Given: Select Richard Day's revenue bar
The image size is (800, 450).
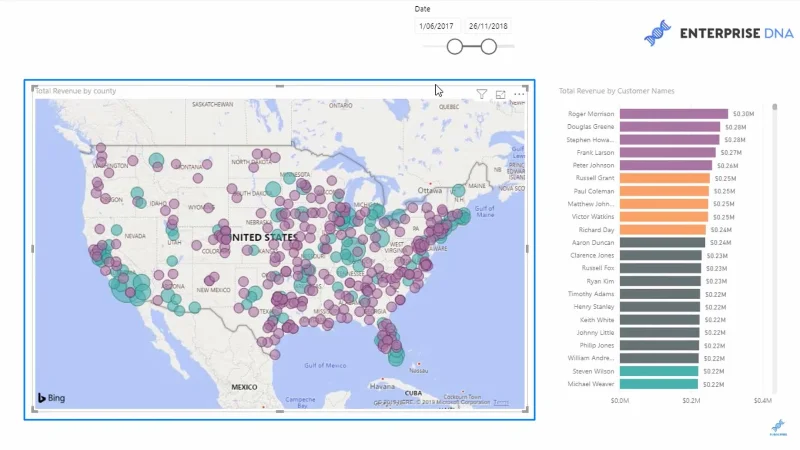Looking at the screenshot, I should click(x=663, y=230).
